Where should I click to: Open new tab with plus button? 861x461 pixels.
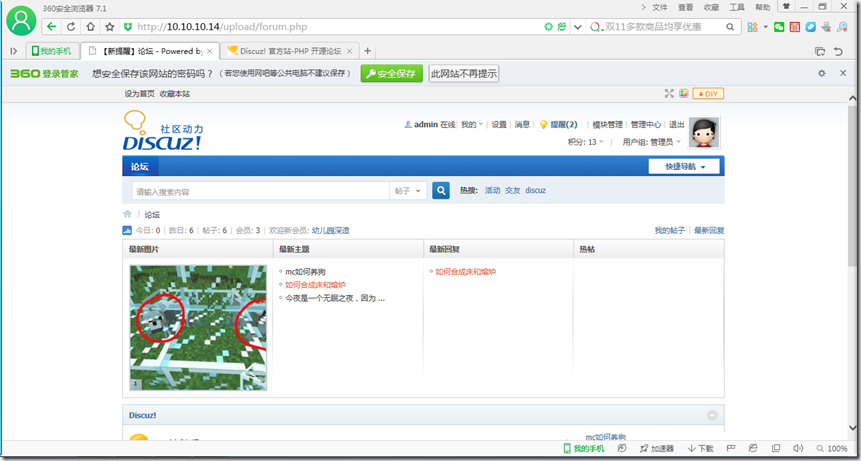(x=367, y=51)
